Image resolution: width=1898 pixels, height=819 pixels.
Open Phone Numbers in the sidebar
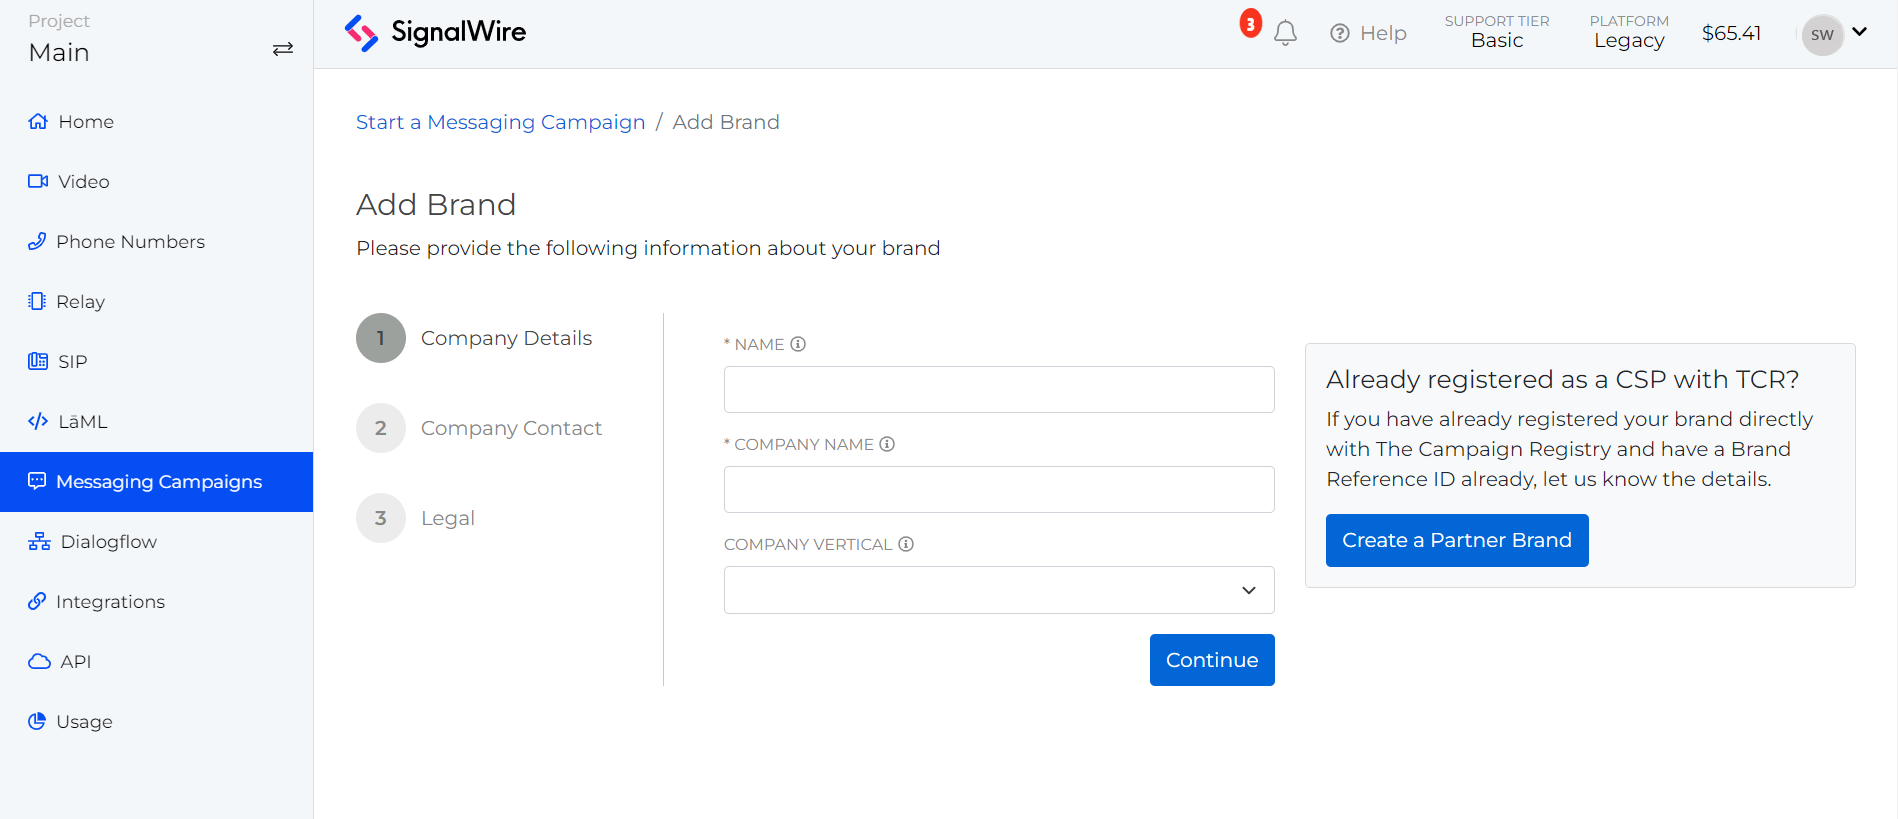click(x=130, y=242)
